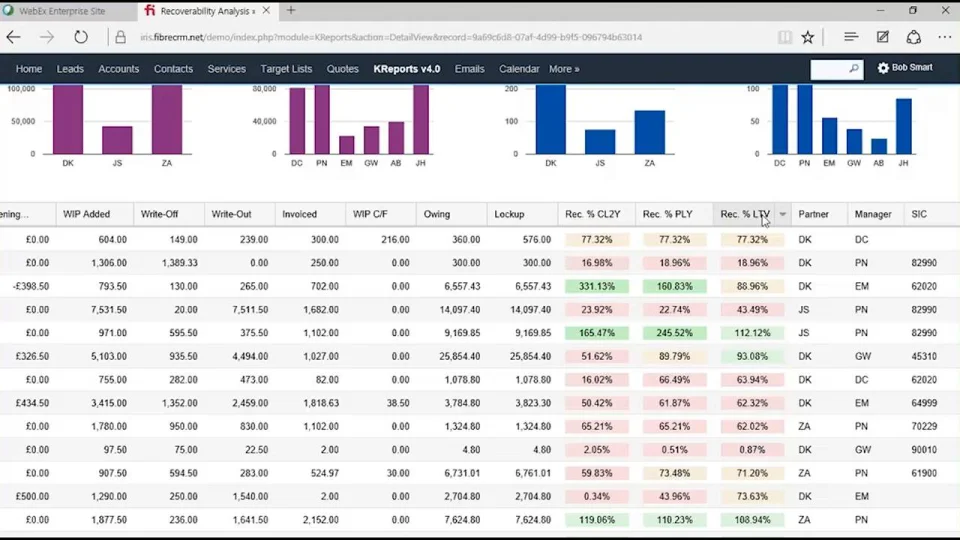Image resolution: width=960 pixels, height=540 pixels.
Task: Click the 1,389.33 Write-Off value
Action: (x=179, y=263)
